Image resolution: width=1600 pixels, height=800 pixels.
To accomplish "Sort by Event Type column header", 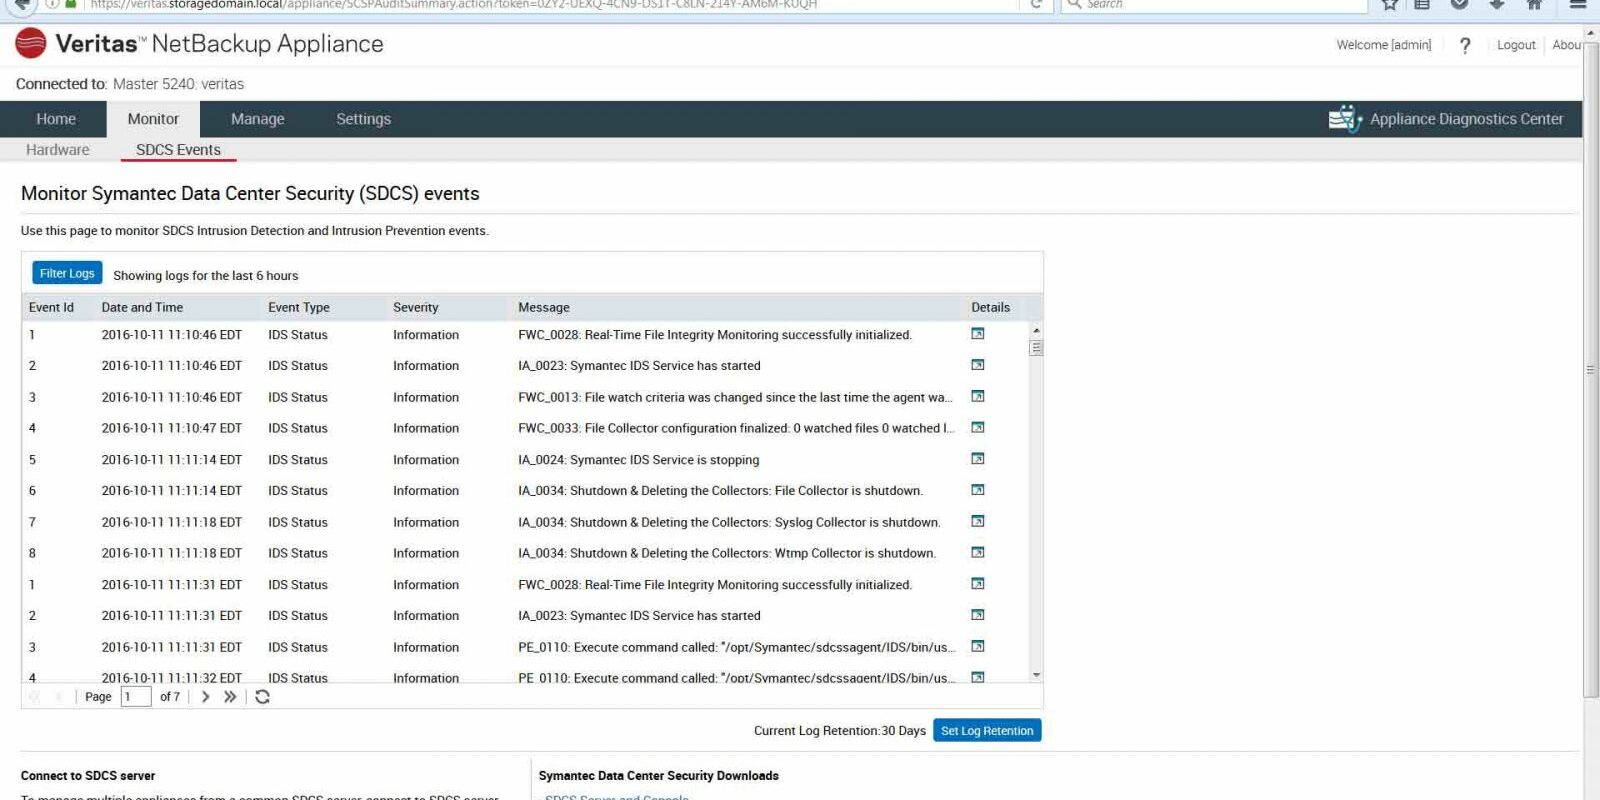I will [299, 307].
